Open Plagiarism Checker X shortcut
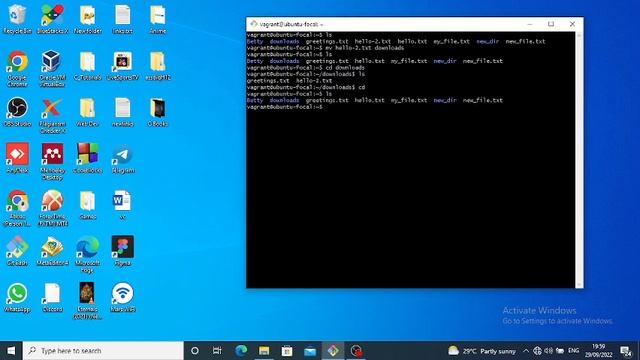Screen dimensions: 640x360 click(52, 116)
